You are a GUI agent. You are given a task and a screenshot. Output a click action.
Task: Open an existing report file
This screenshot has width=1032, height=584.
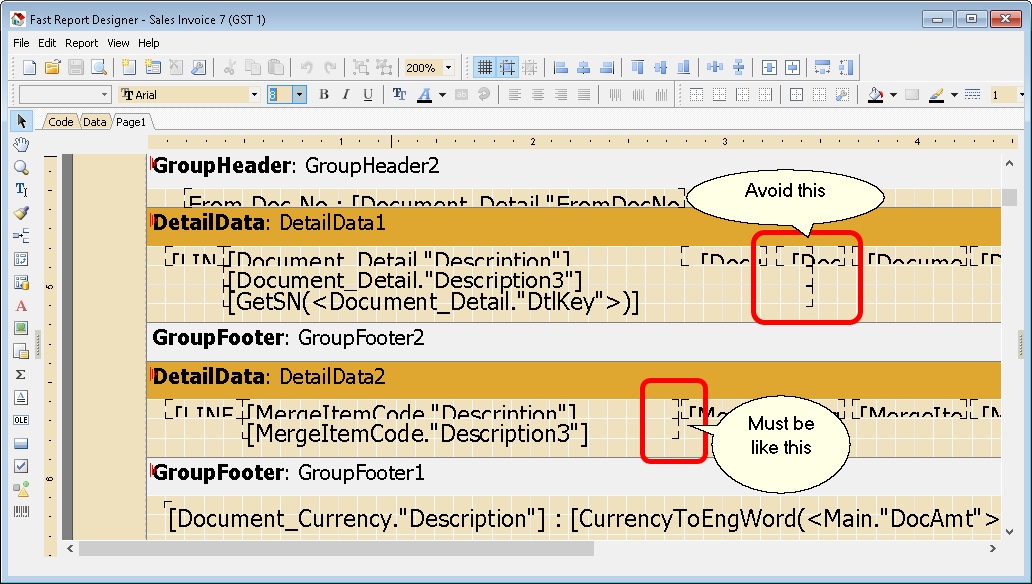(x=52, y=67)
